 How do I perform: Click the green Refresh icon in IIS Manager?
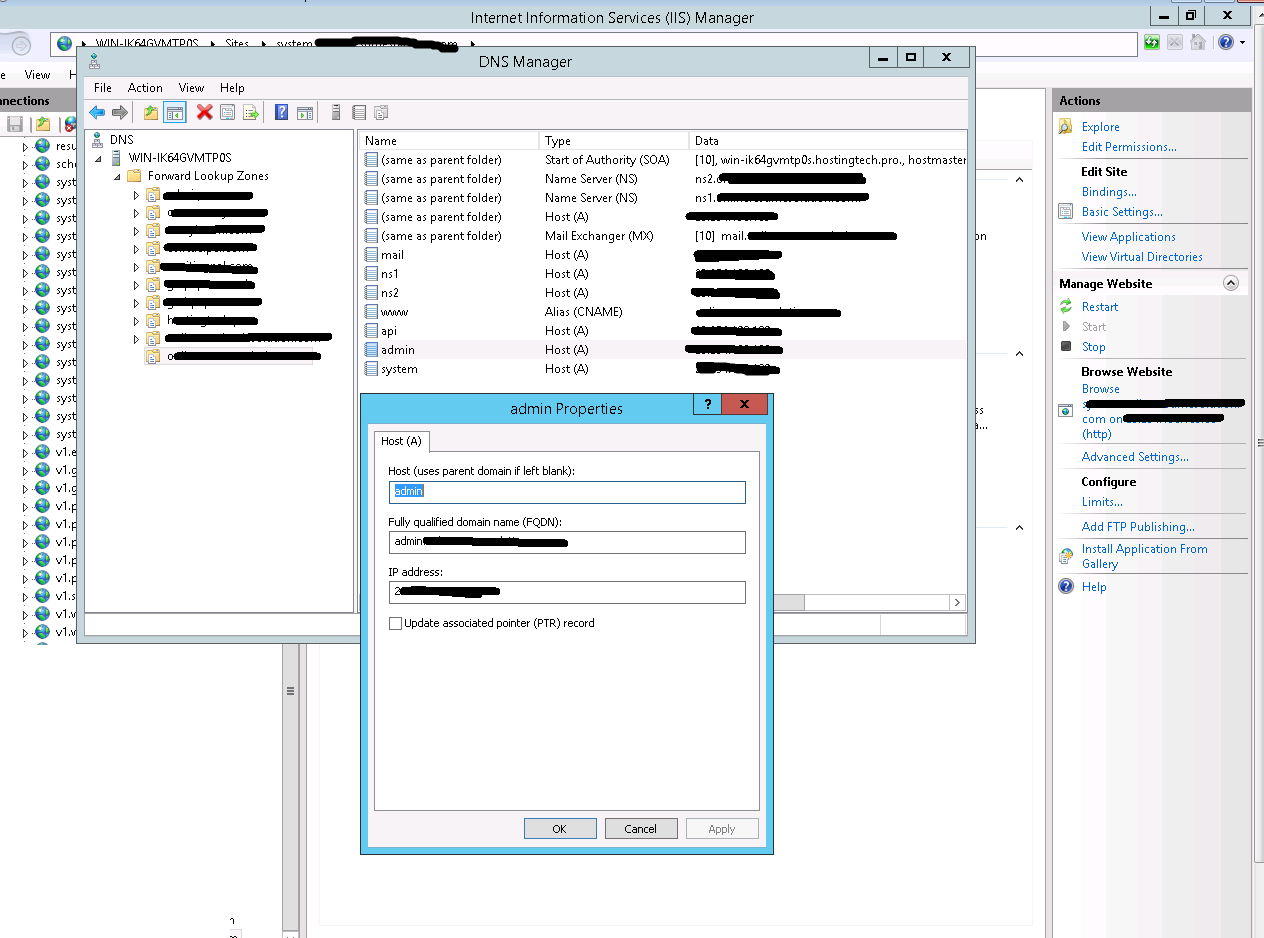pos(1151,42)
